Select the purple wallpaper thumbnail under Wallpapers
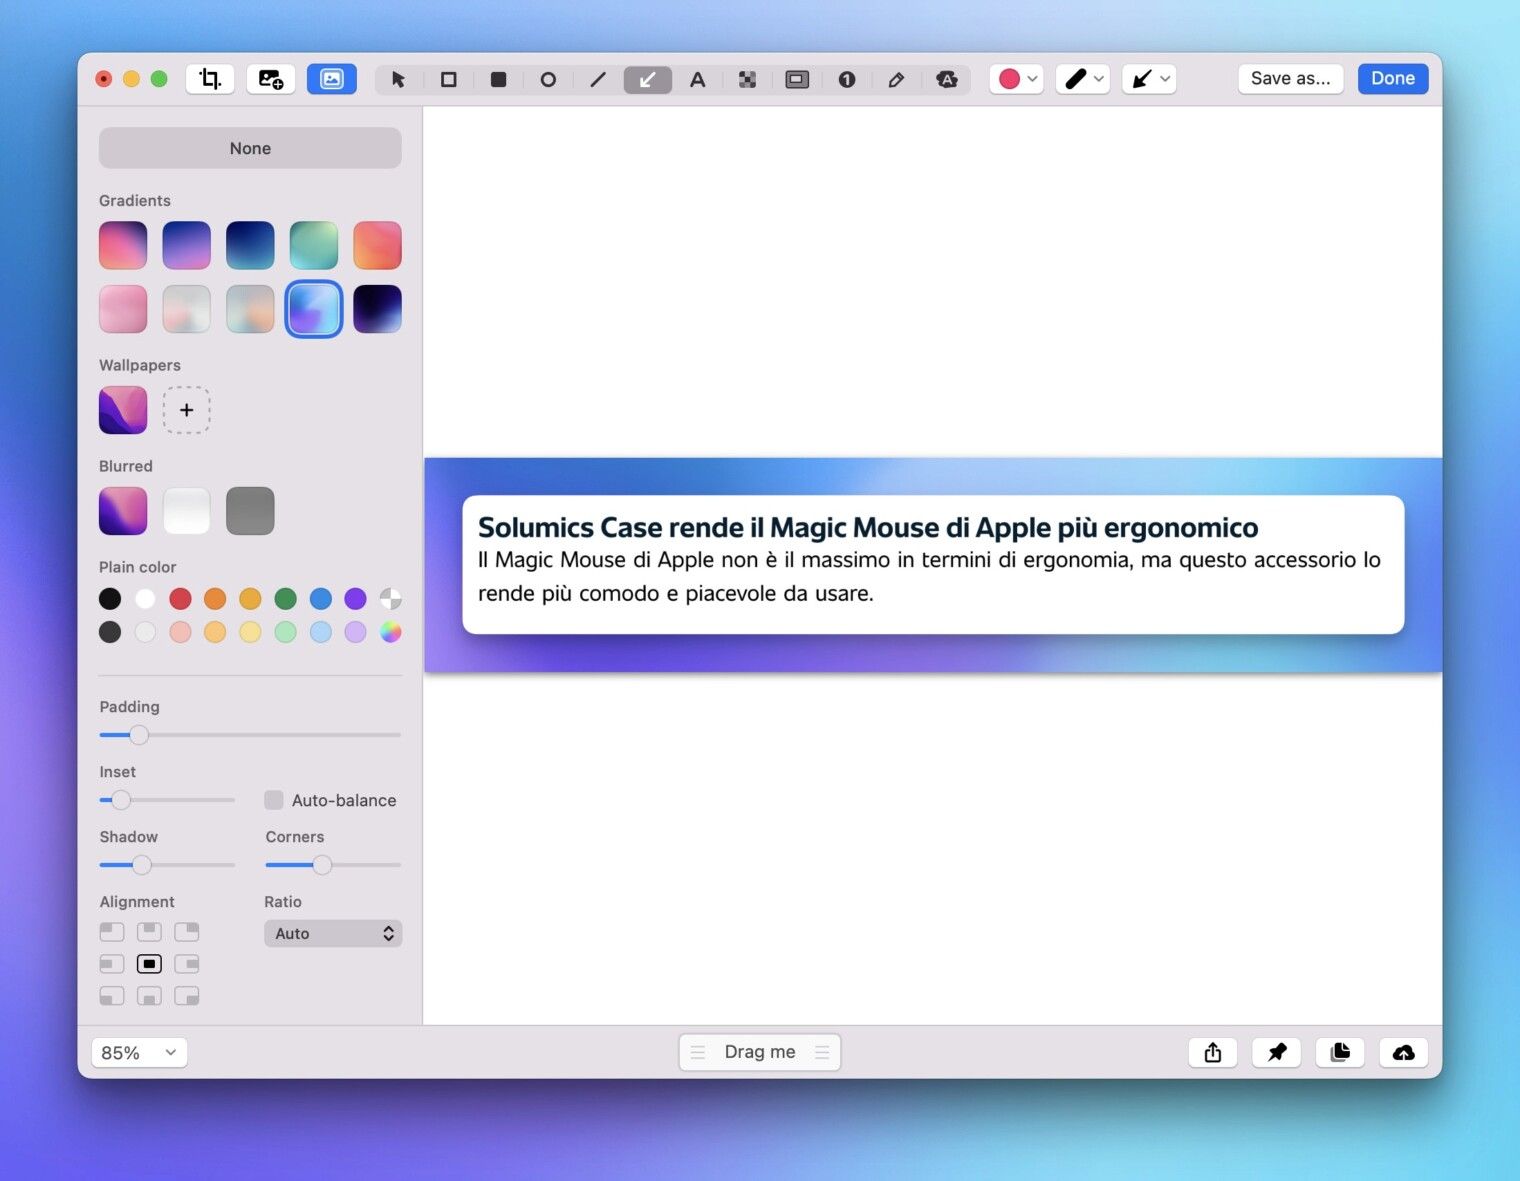 (x=123, y=410)
